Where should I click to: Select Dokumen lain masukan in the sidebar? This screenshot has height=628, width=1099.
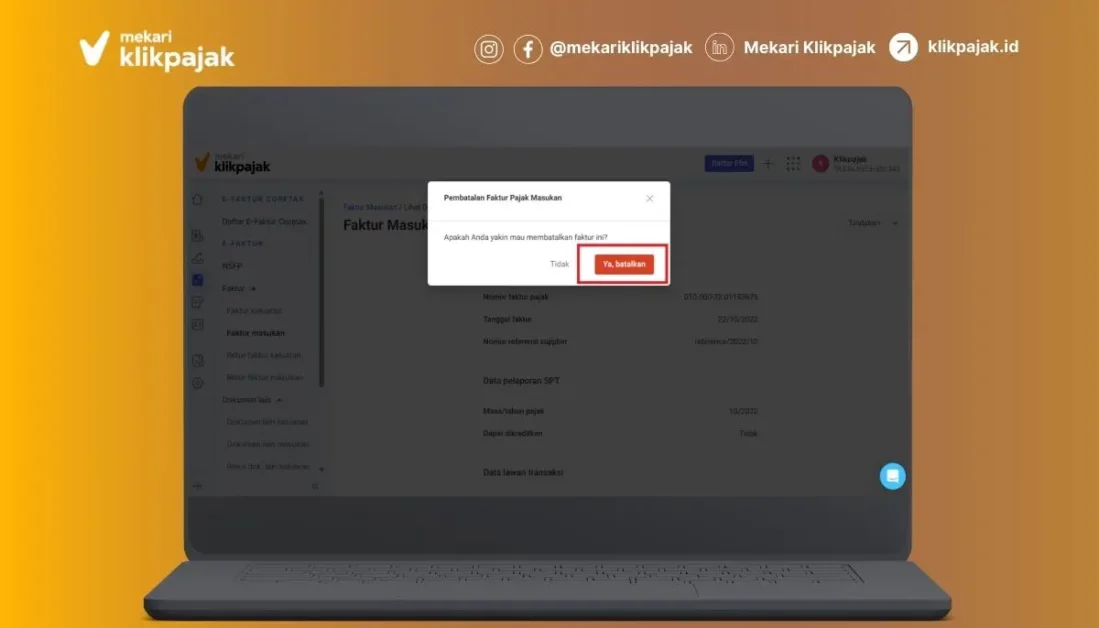click(268, 444)
